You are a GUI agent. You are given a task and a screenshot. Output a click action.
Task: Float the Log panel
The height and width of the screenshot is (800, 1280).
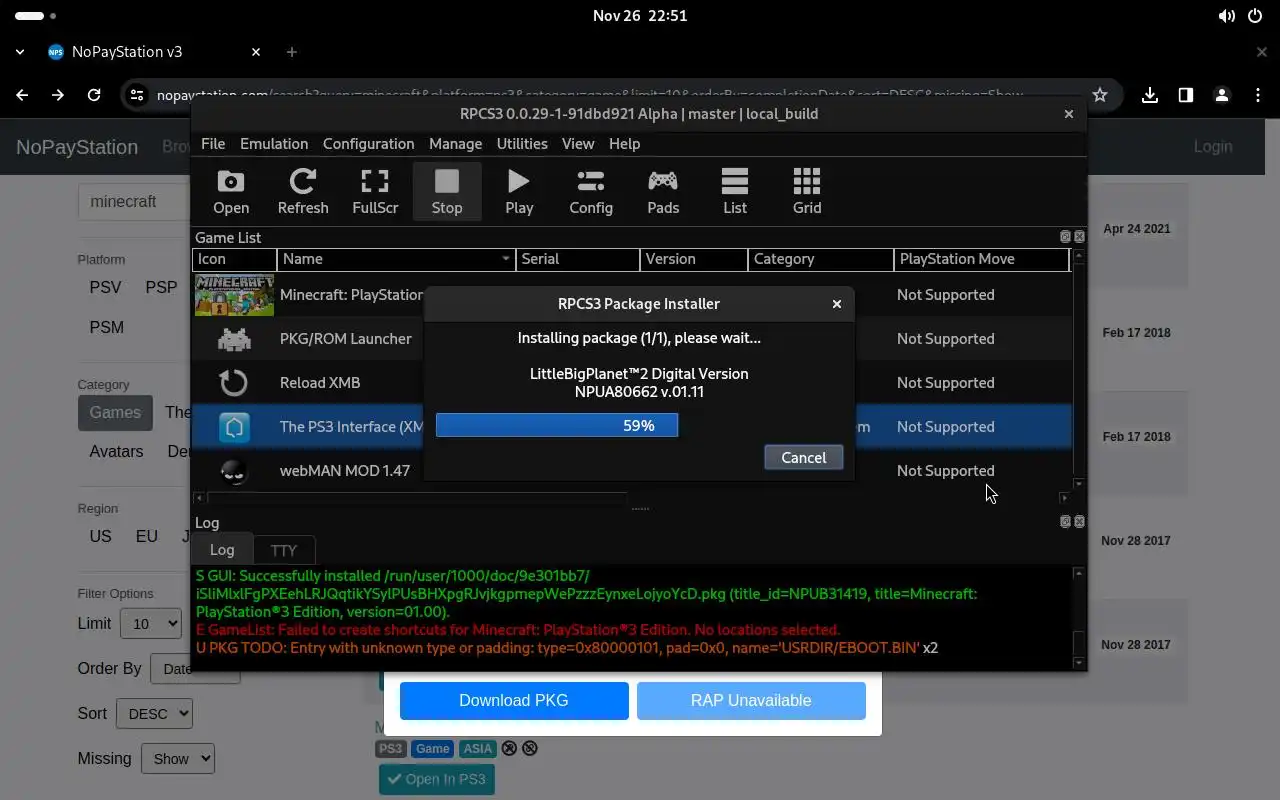(x=1065, y=522)
